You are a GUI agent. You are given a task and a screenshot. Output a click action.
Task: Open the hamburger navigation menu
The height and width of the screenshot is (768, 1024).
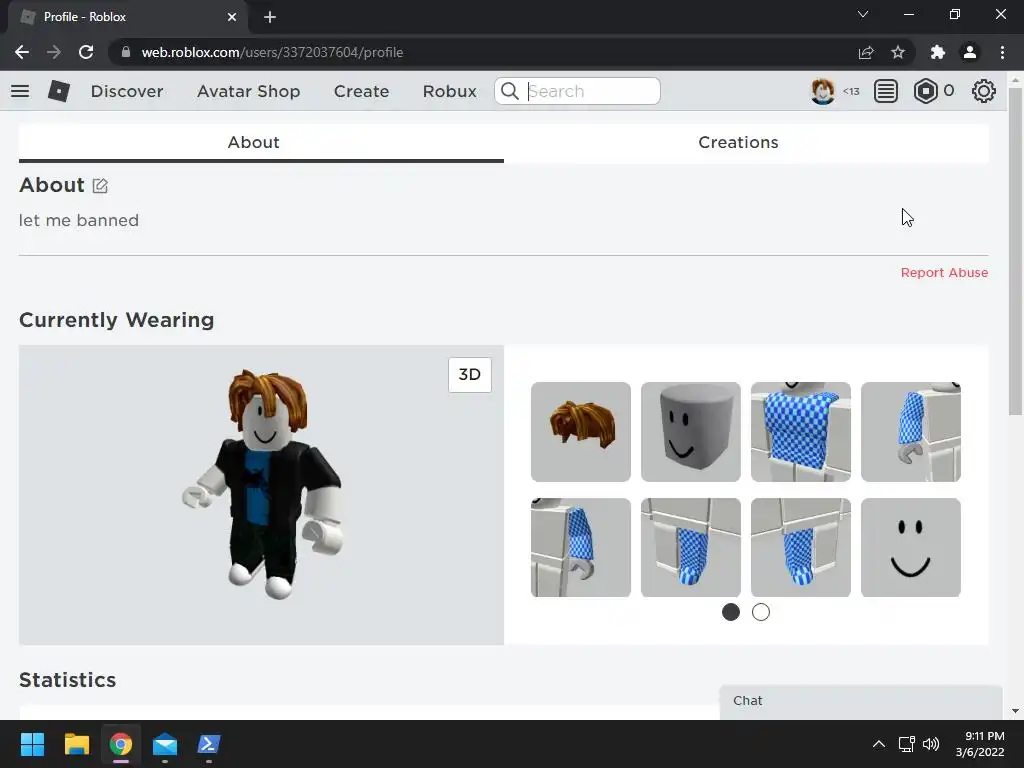(20, 91)
